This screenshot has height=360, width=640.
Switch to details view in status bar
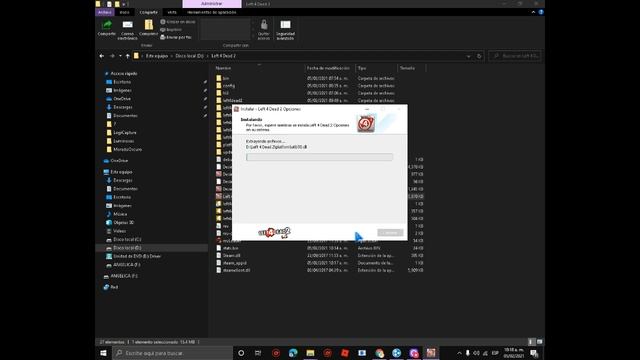coord(531,342)
